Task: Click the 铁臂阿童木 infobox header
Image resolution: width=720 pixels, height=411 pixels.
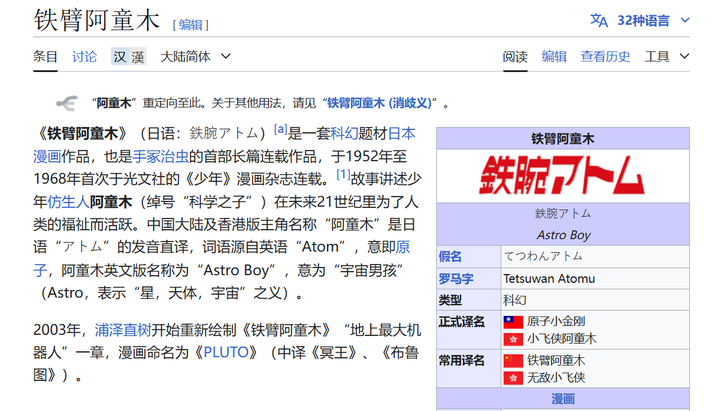Action: click(x=562, y=138)
